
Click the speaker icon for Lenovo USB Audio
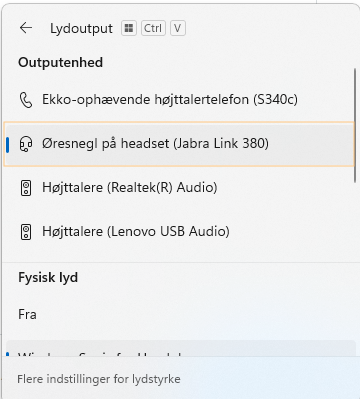tap(26, 232)
